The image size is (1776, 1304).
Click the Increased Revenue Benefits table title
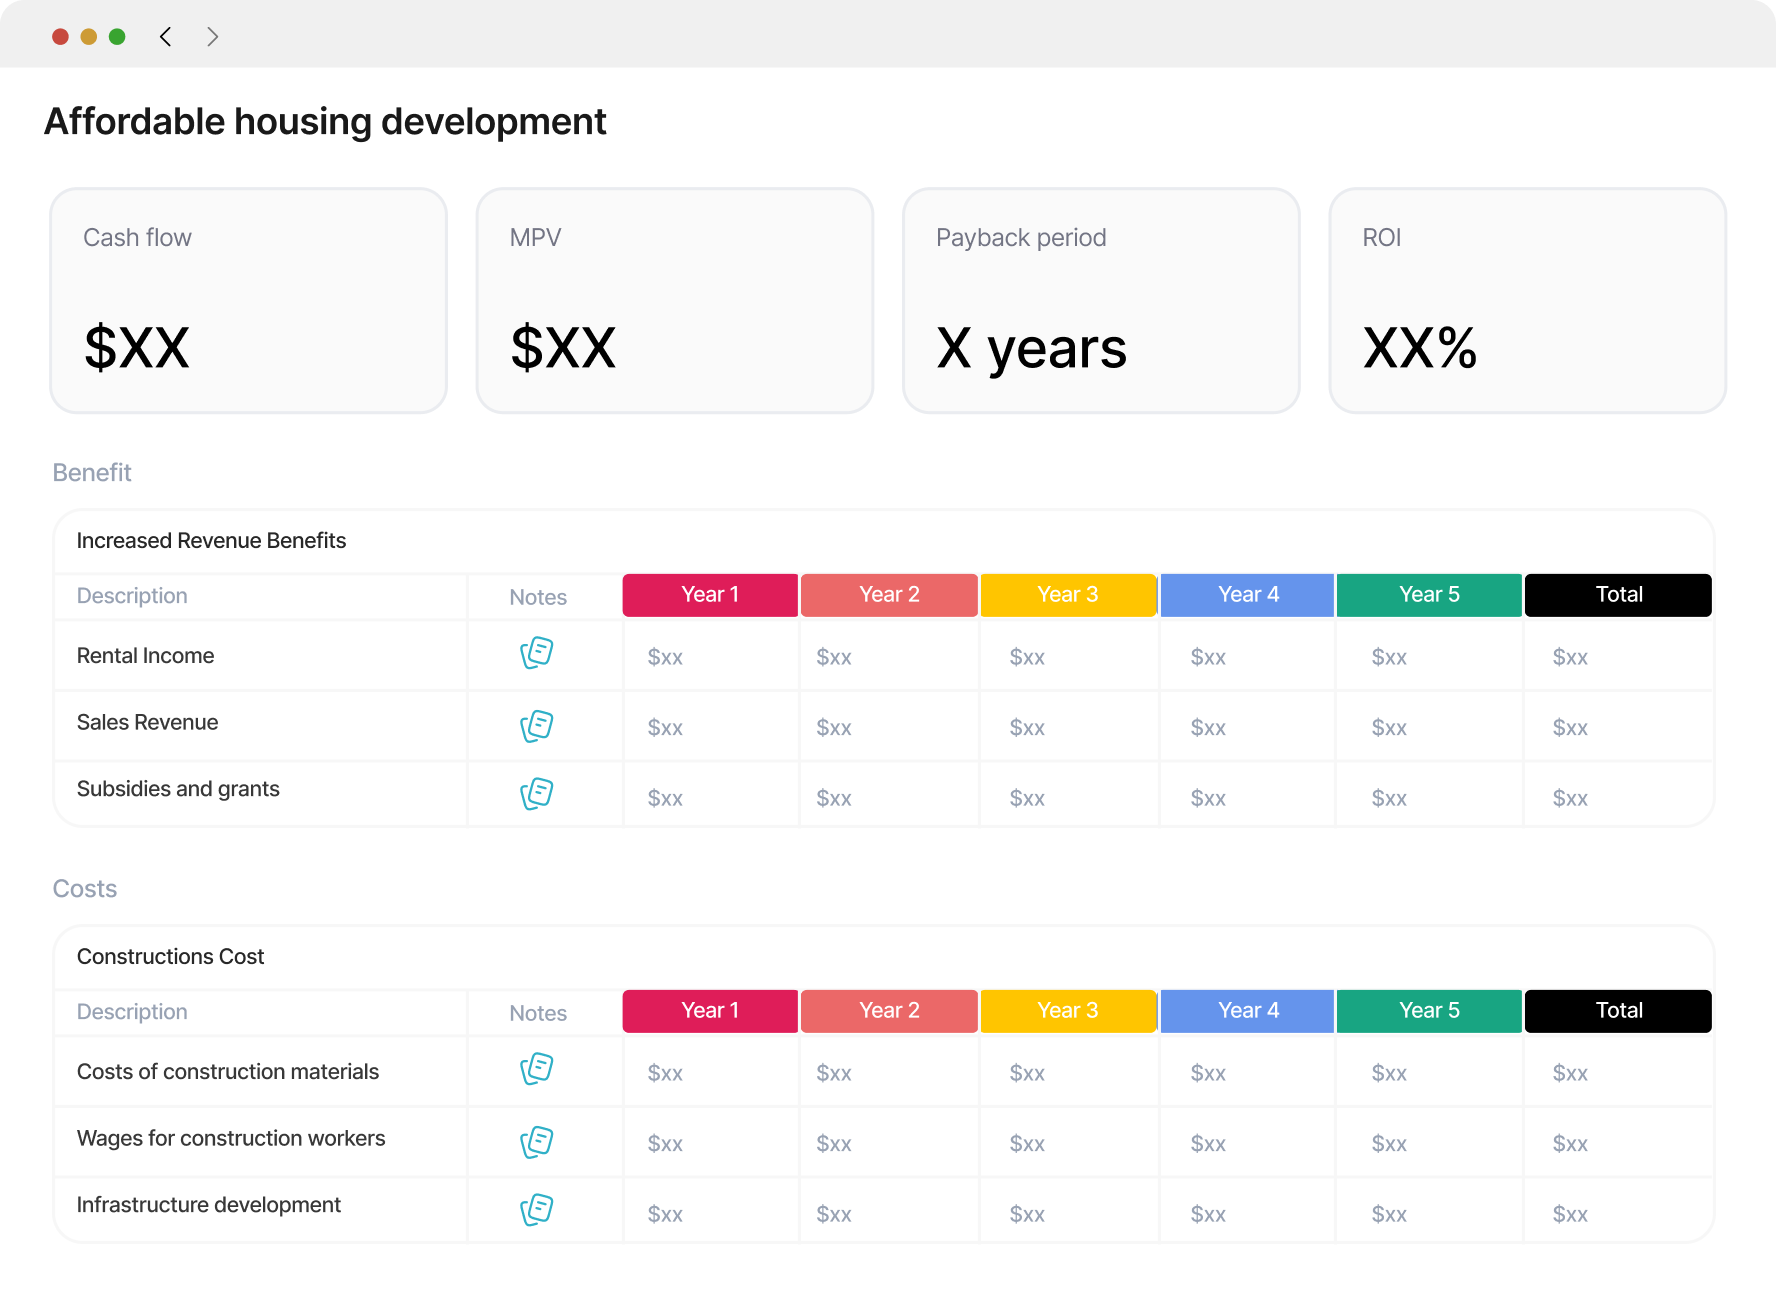tap(211, 541)
